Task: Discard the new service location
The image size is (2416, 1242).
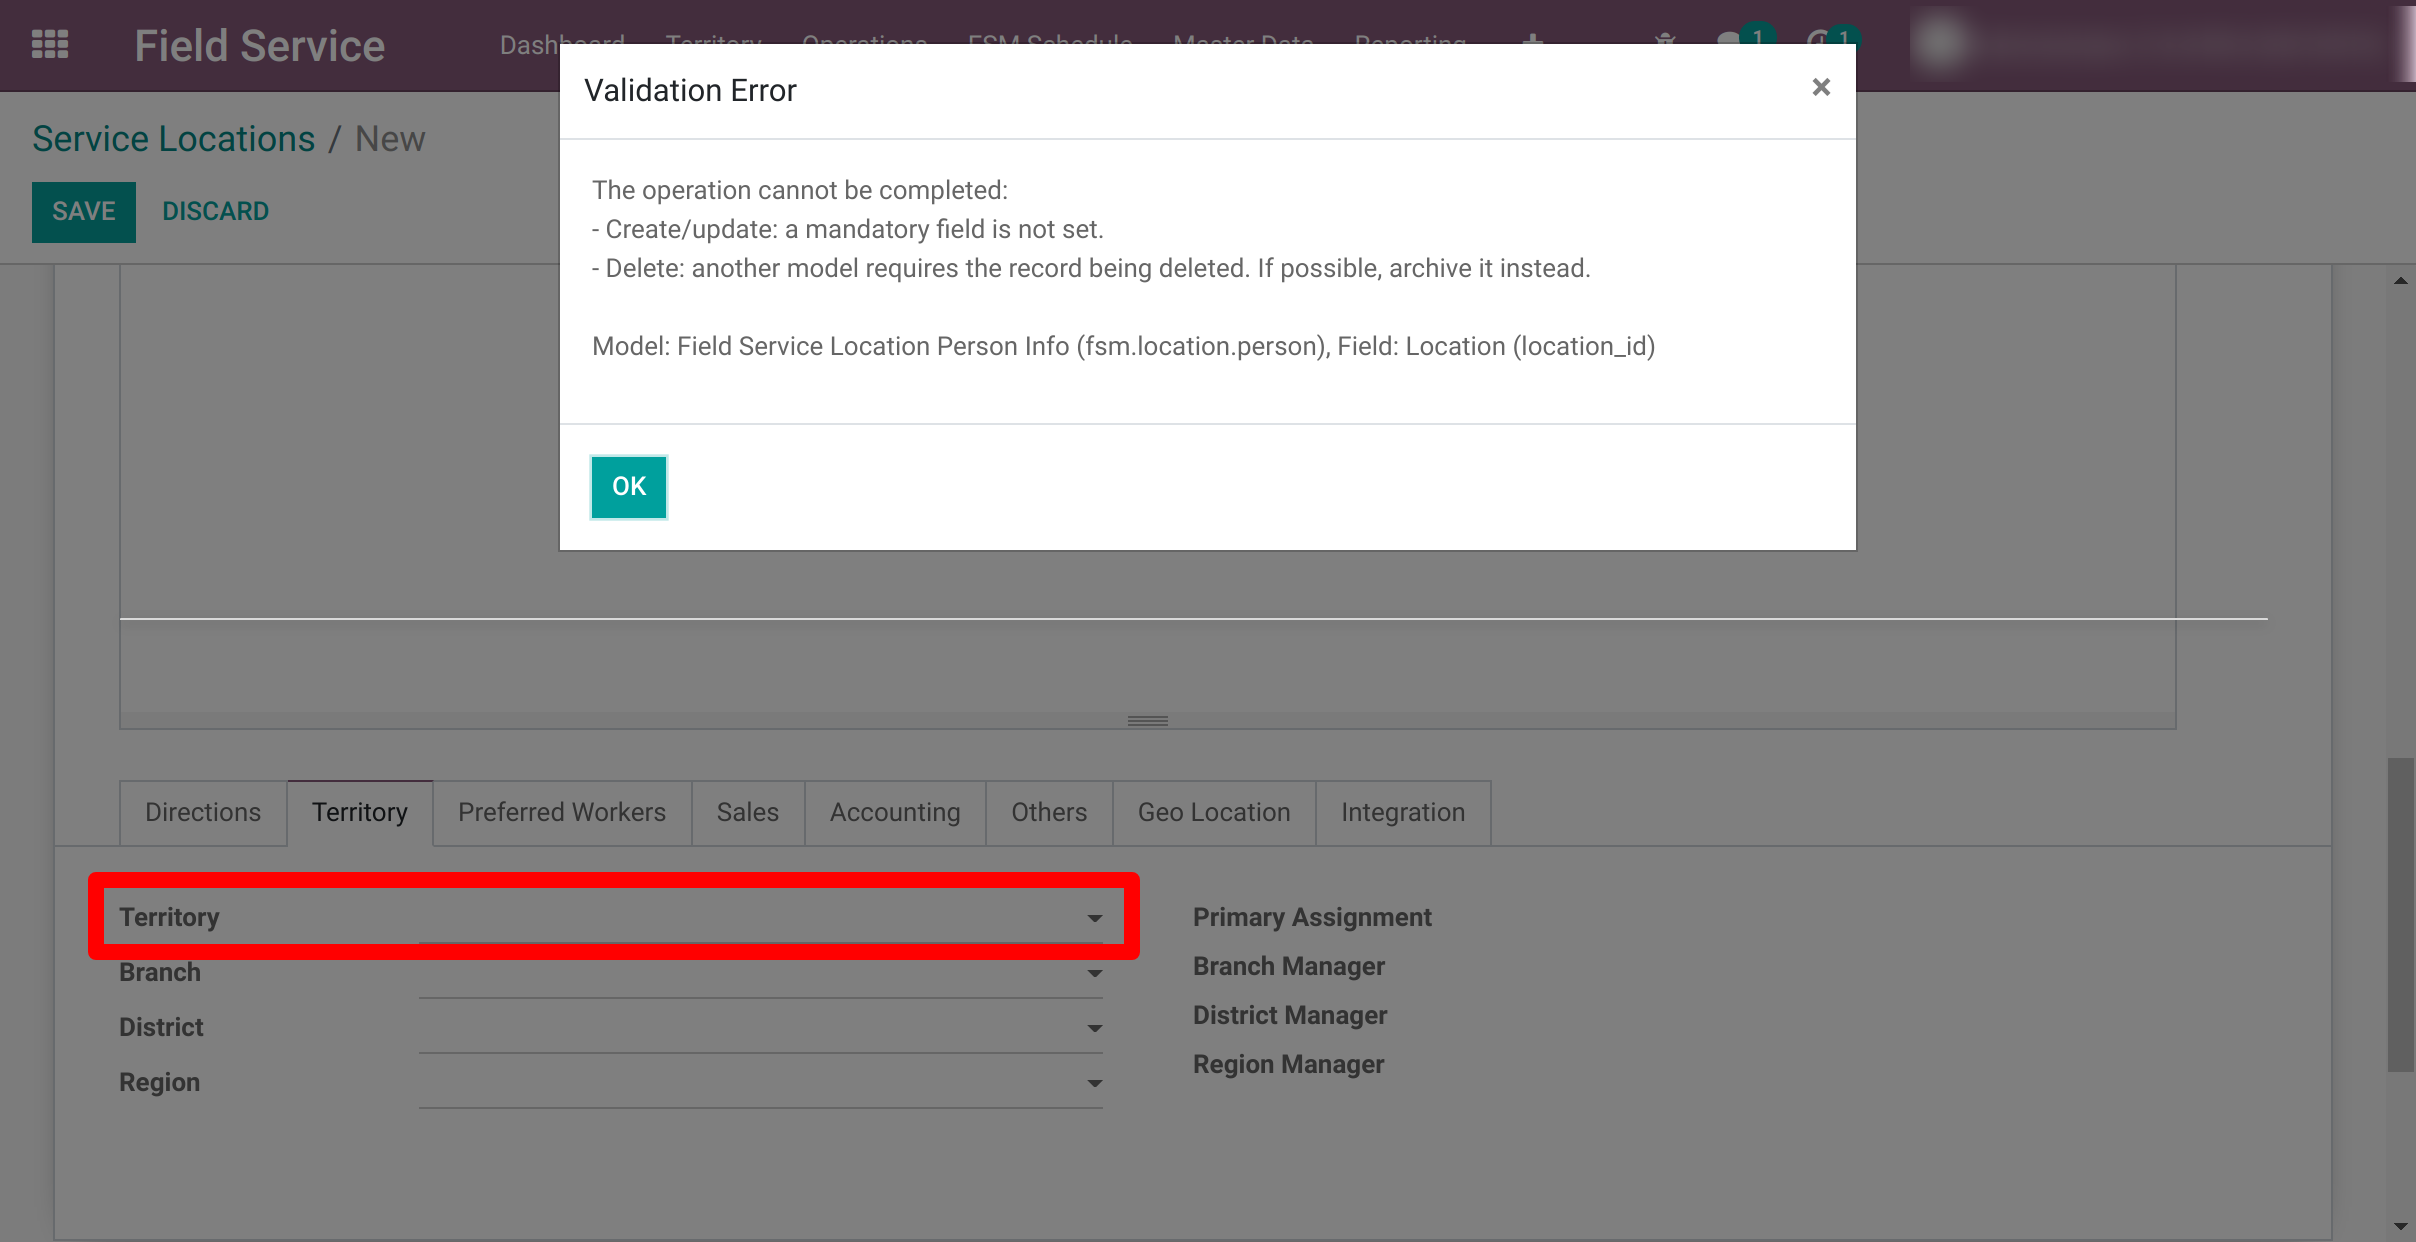Action: pyautogui.click(x=215, y=211)
